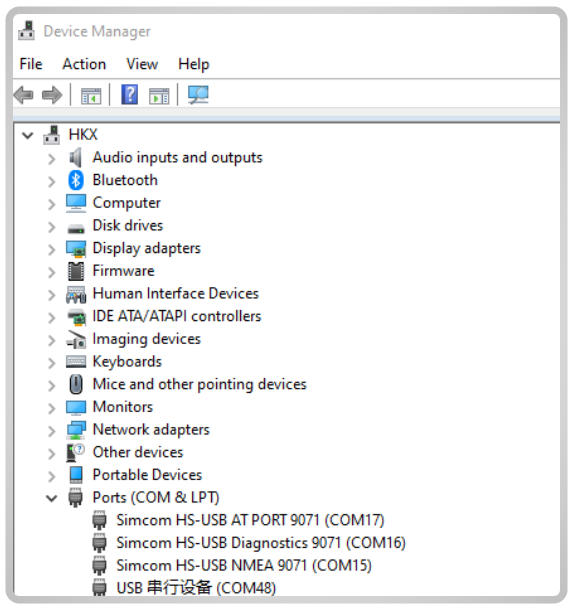Select Simcom HS-USB NMEA 9071 (COM15)
572x610 pixels.
point(244,565)
